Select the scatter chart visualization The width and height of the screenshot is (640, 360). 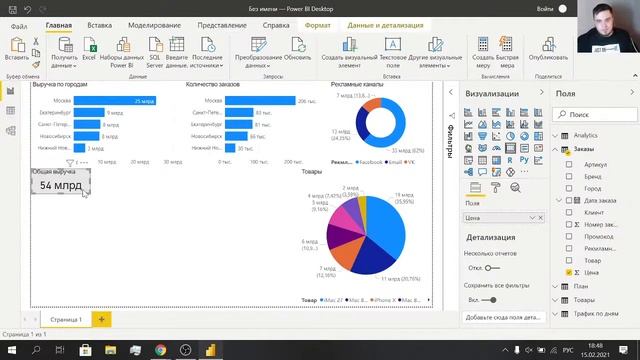click(x=496, y=136)
